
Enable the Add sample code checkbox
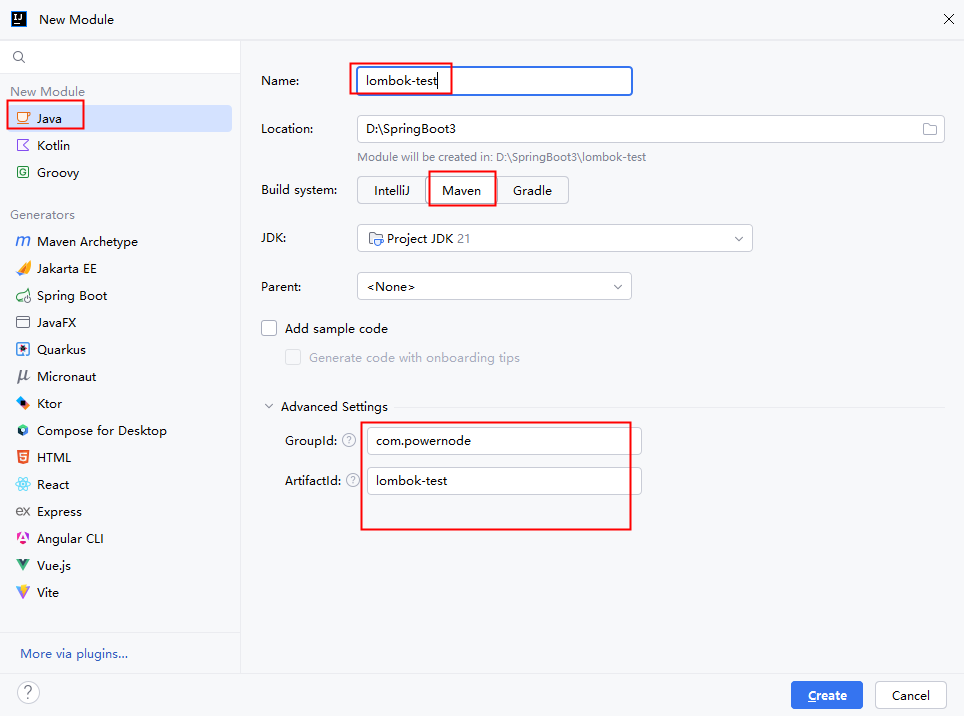(x=269, y=328)
